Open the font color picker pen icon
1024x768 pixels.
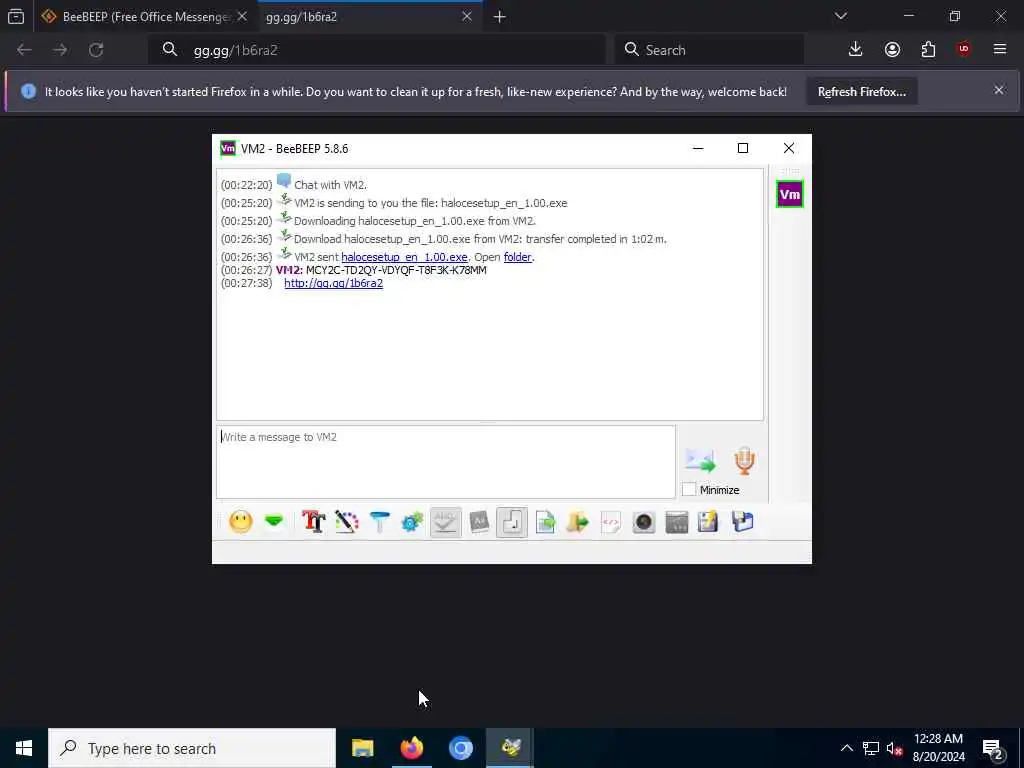tap(347, 522)
